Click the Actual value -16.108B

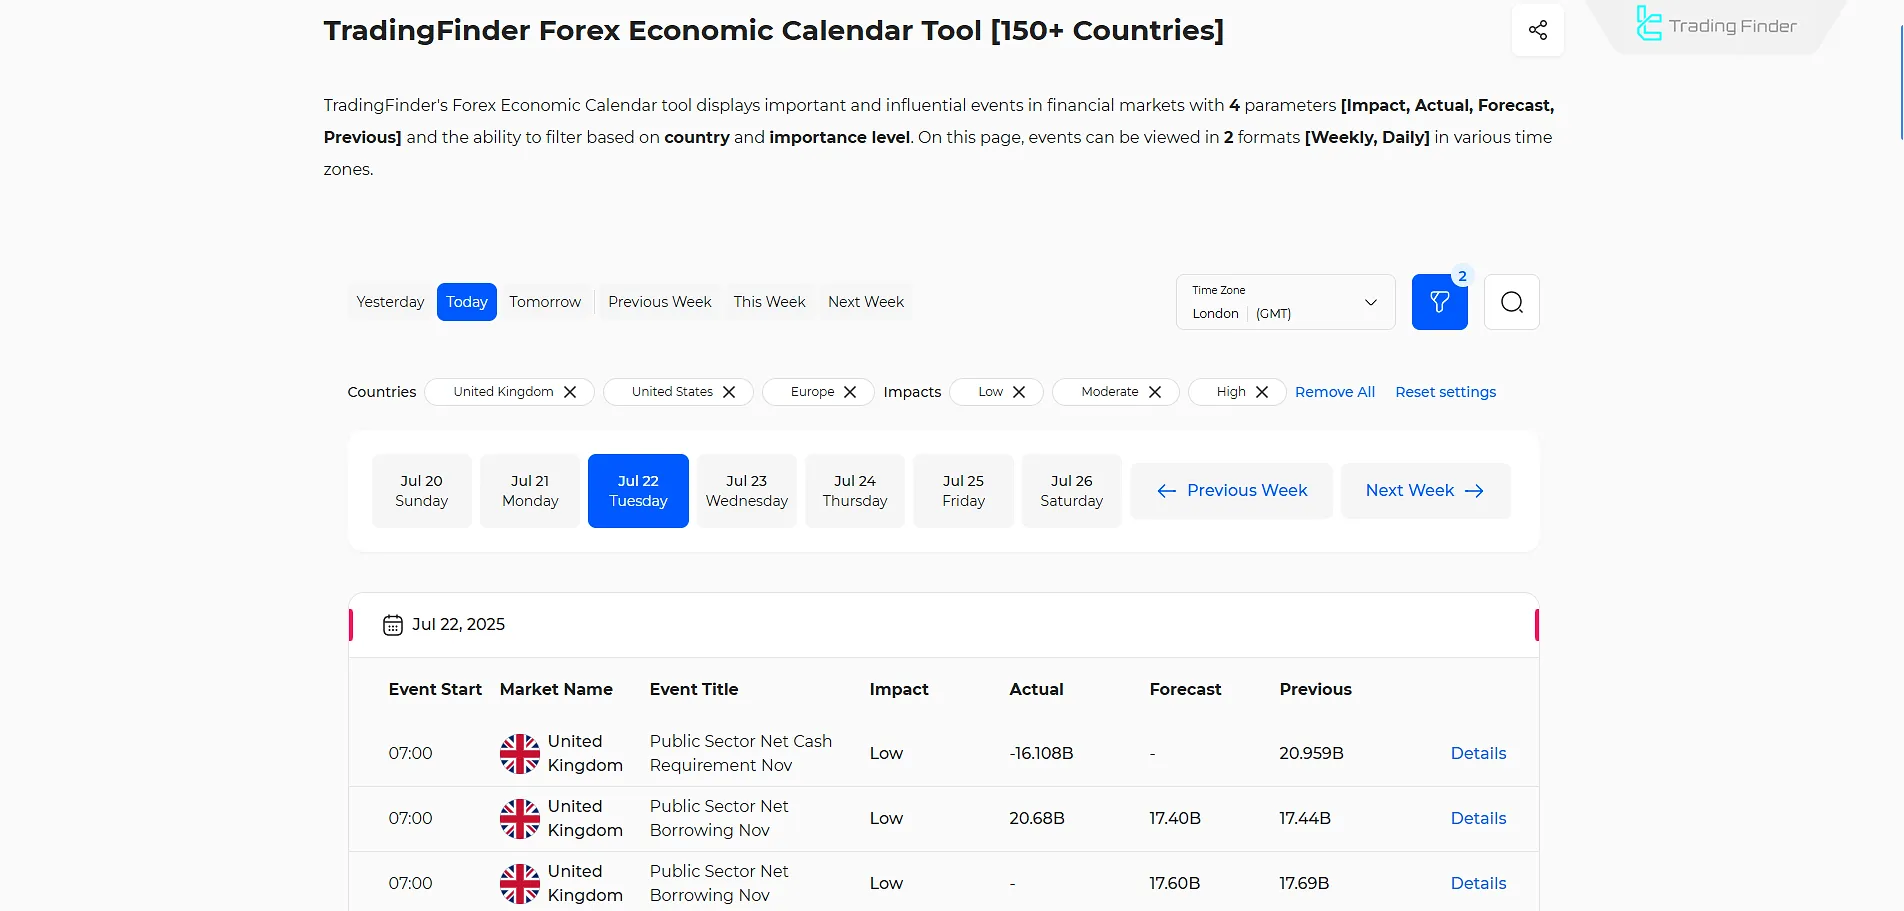[1041, 754]
